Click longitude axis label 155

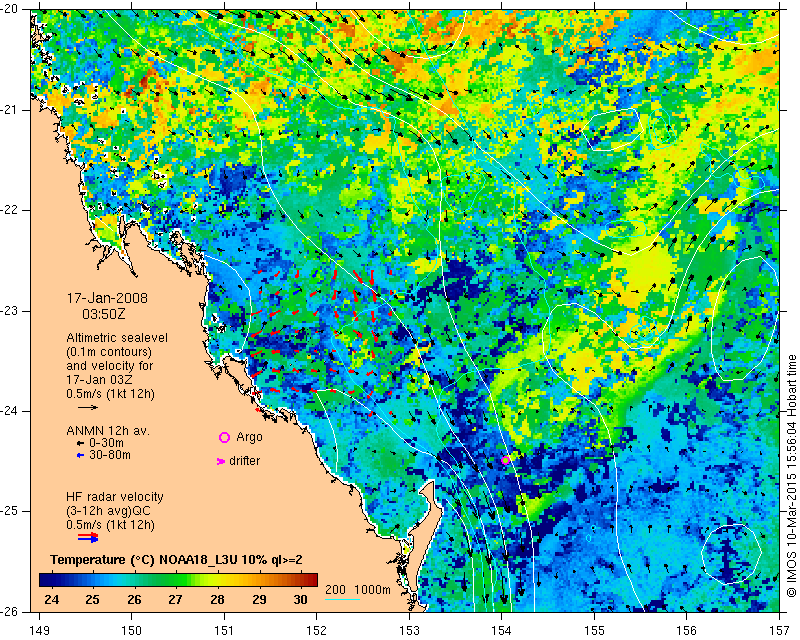tap(594, 631)
